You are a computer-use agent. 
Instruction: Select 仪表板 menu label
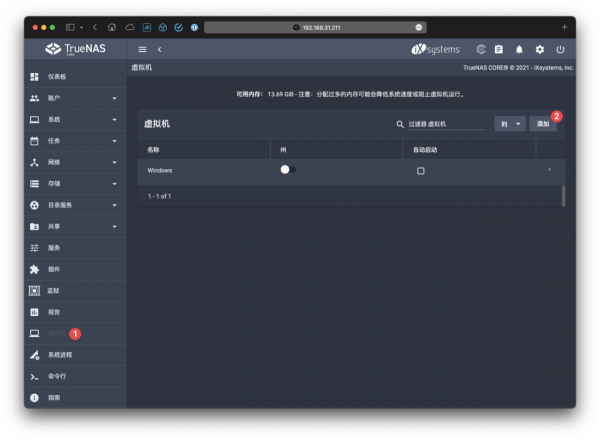tap(57, 77)
